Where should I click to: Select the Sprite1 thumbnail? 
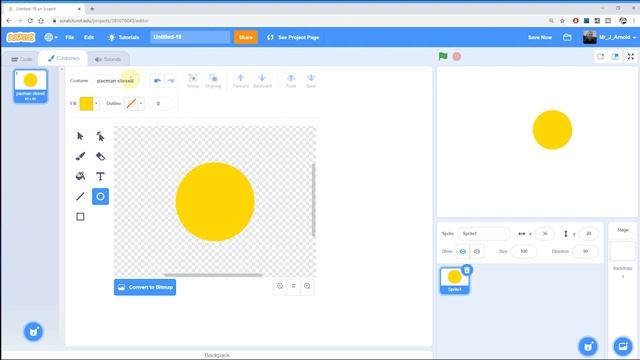click(454, 280)
